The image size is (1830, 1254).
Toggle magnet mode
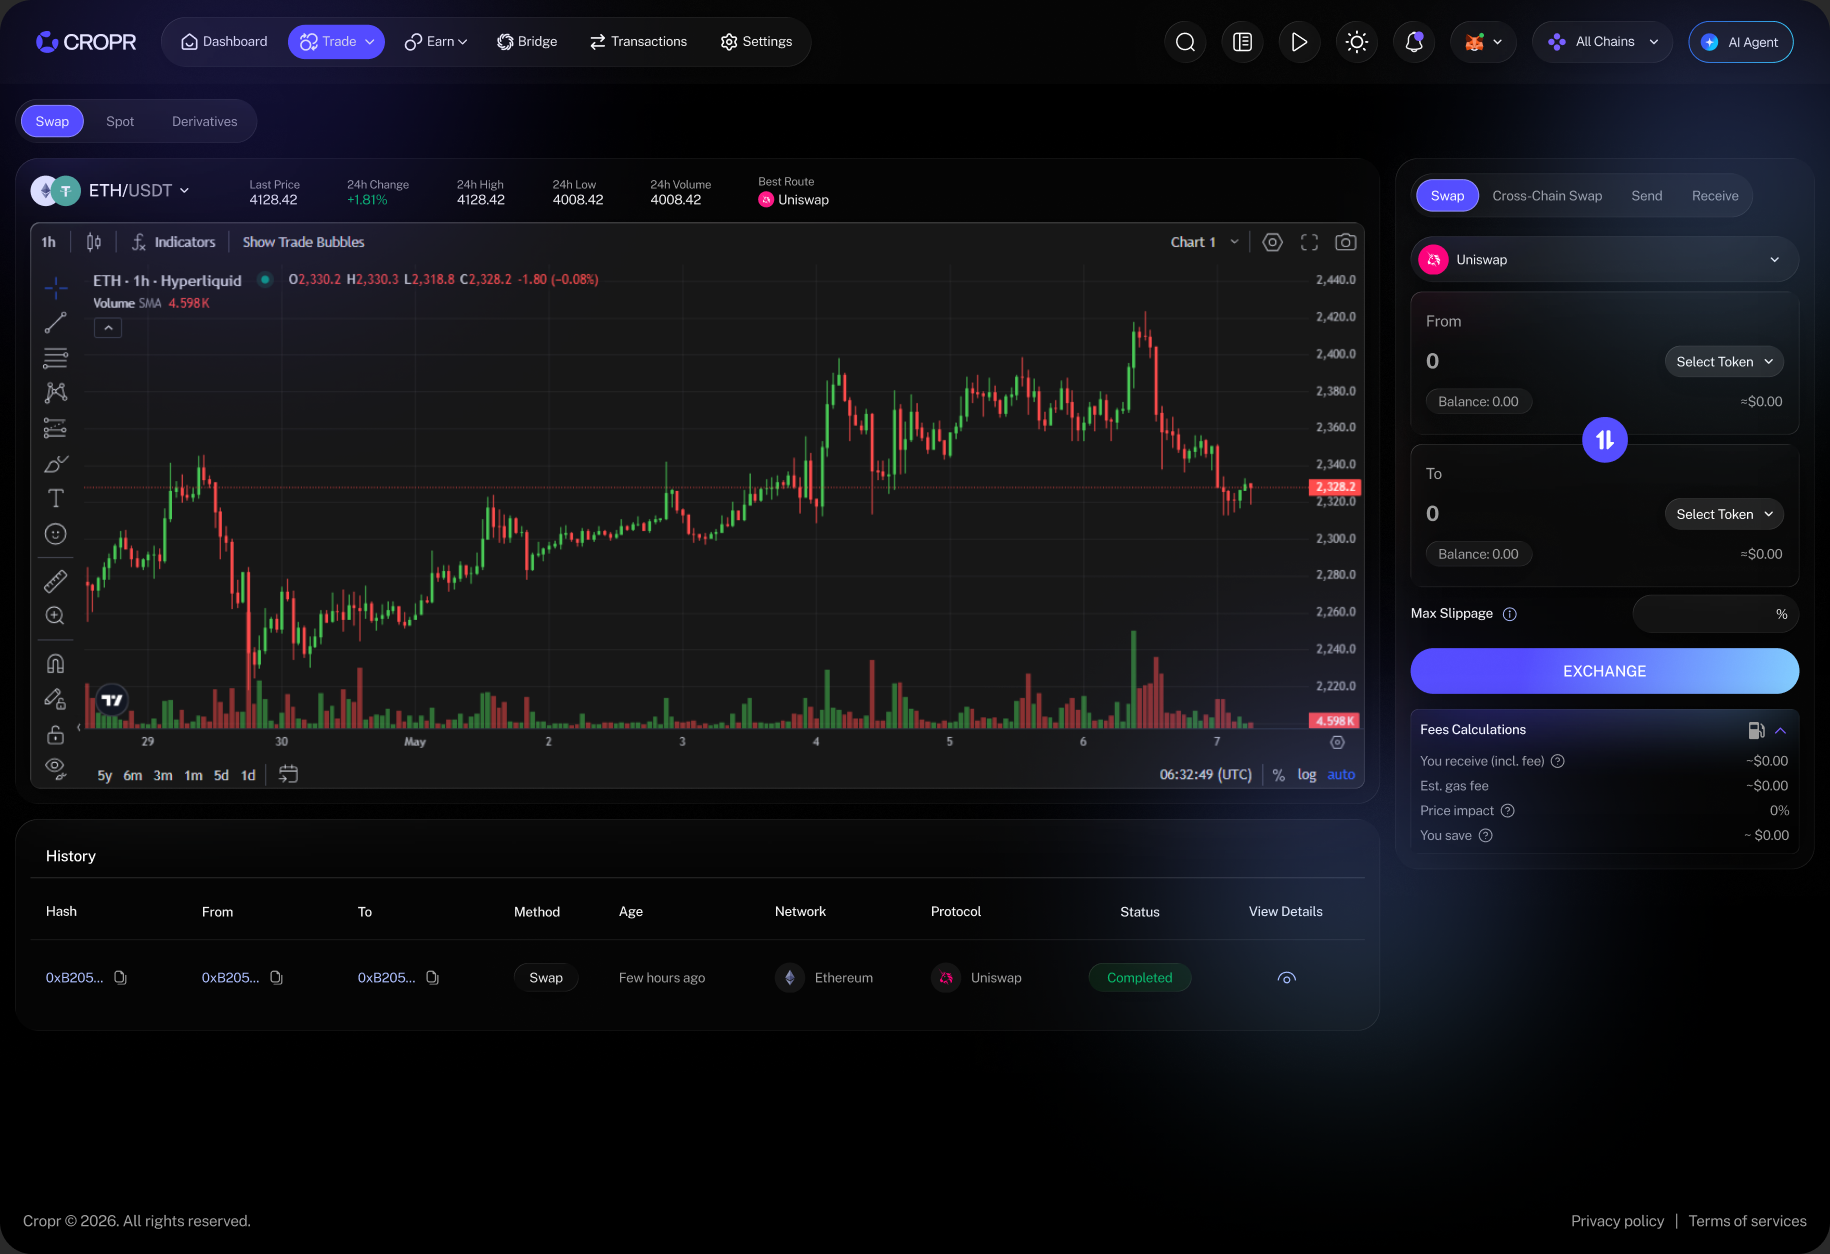click(x=56, y=663)
